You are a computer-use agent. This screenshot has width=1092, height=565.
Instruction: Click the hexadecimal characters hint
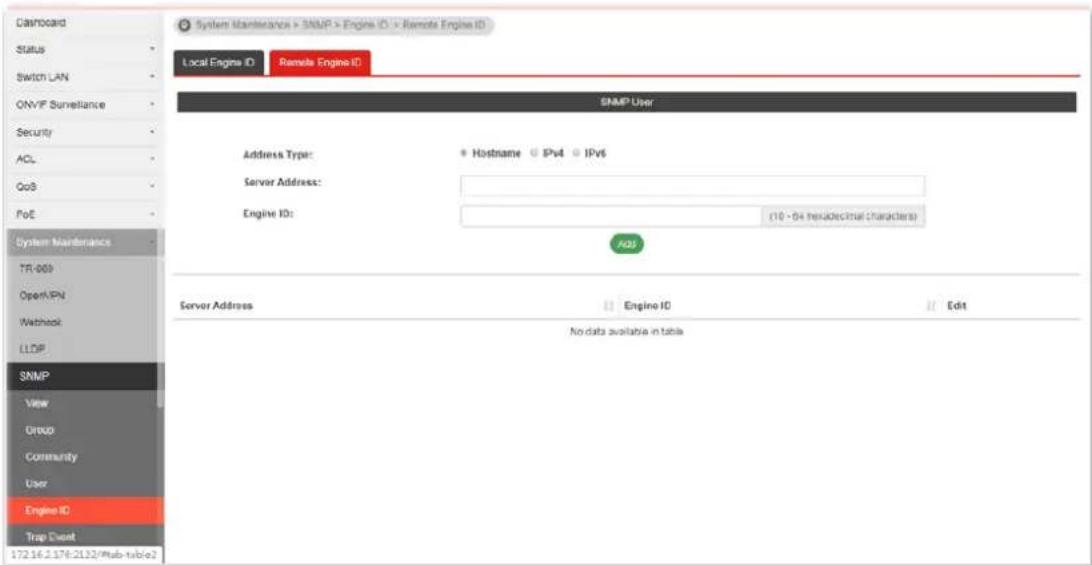[843, 217]
